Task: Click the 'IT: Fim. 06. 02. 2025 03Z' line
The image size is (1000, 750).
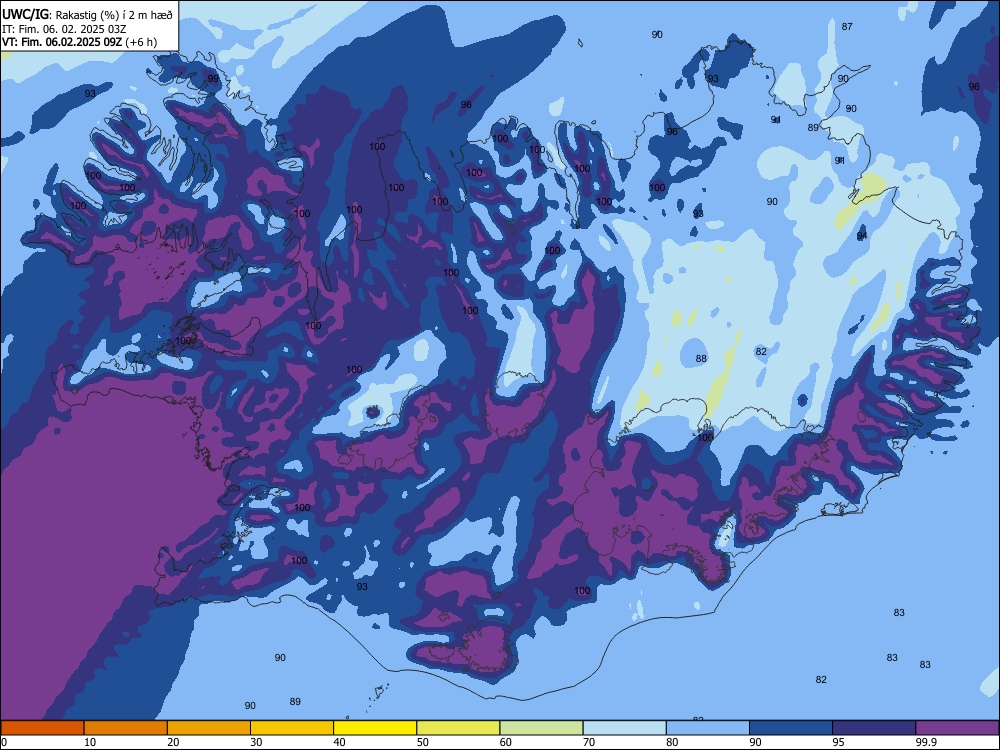Action: tap(64, 29)
